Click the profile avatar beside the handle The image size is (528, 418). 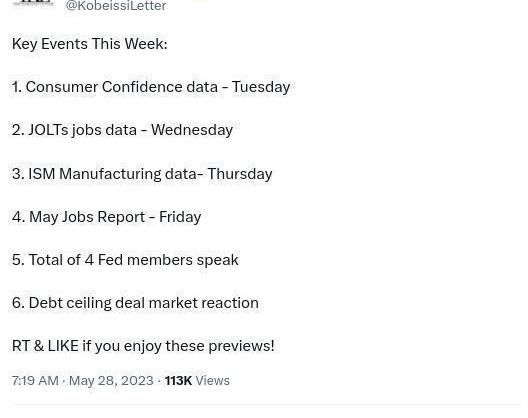33,3
